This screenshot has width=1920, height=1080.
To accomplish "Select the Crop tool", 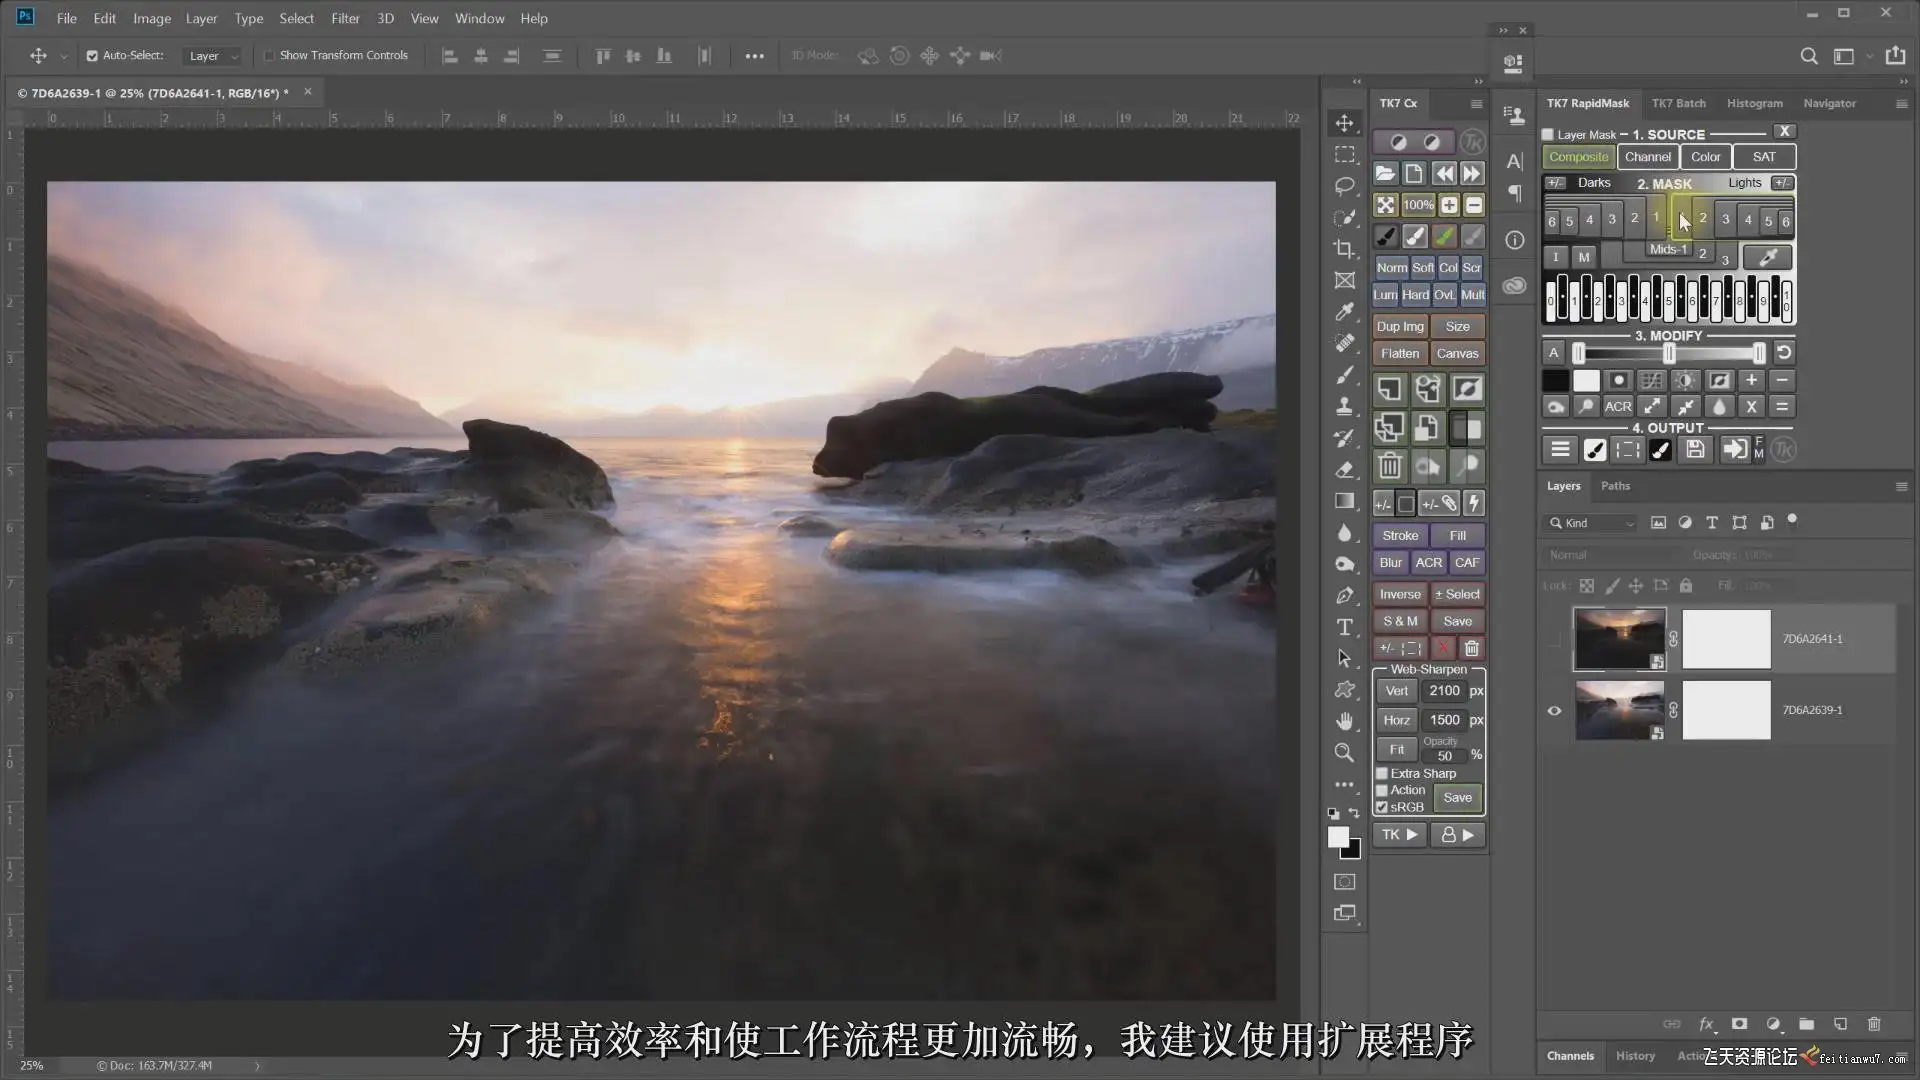I will [1345, 249].
